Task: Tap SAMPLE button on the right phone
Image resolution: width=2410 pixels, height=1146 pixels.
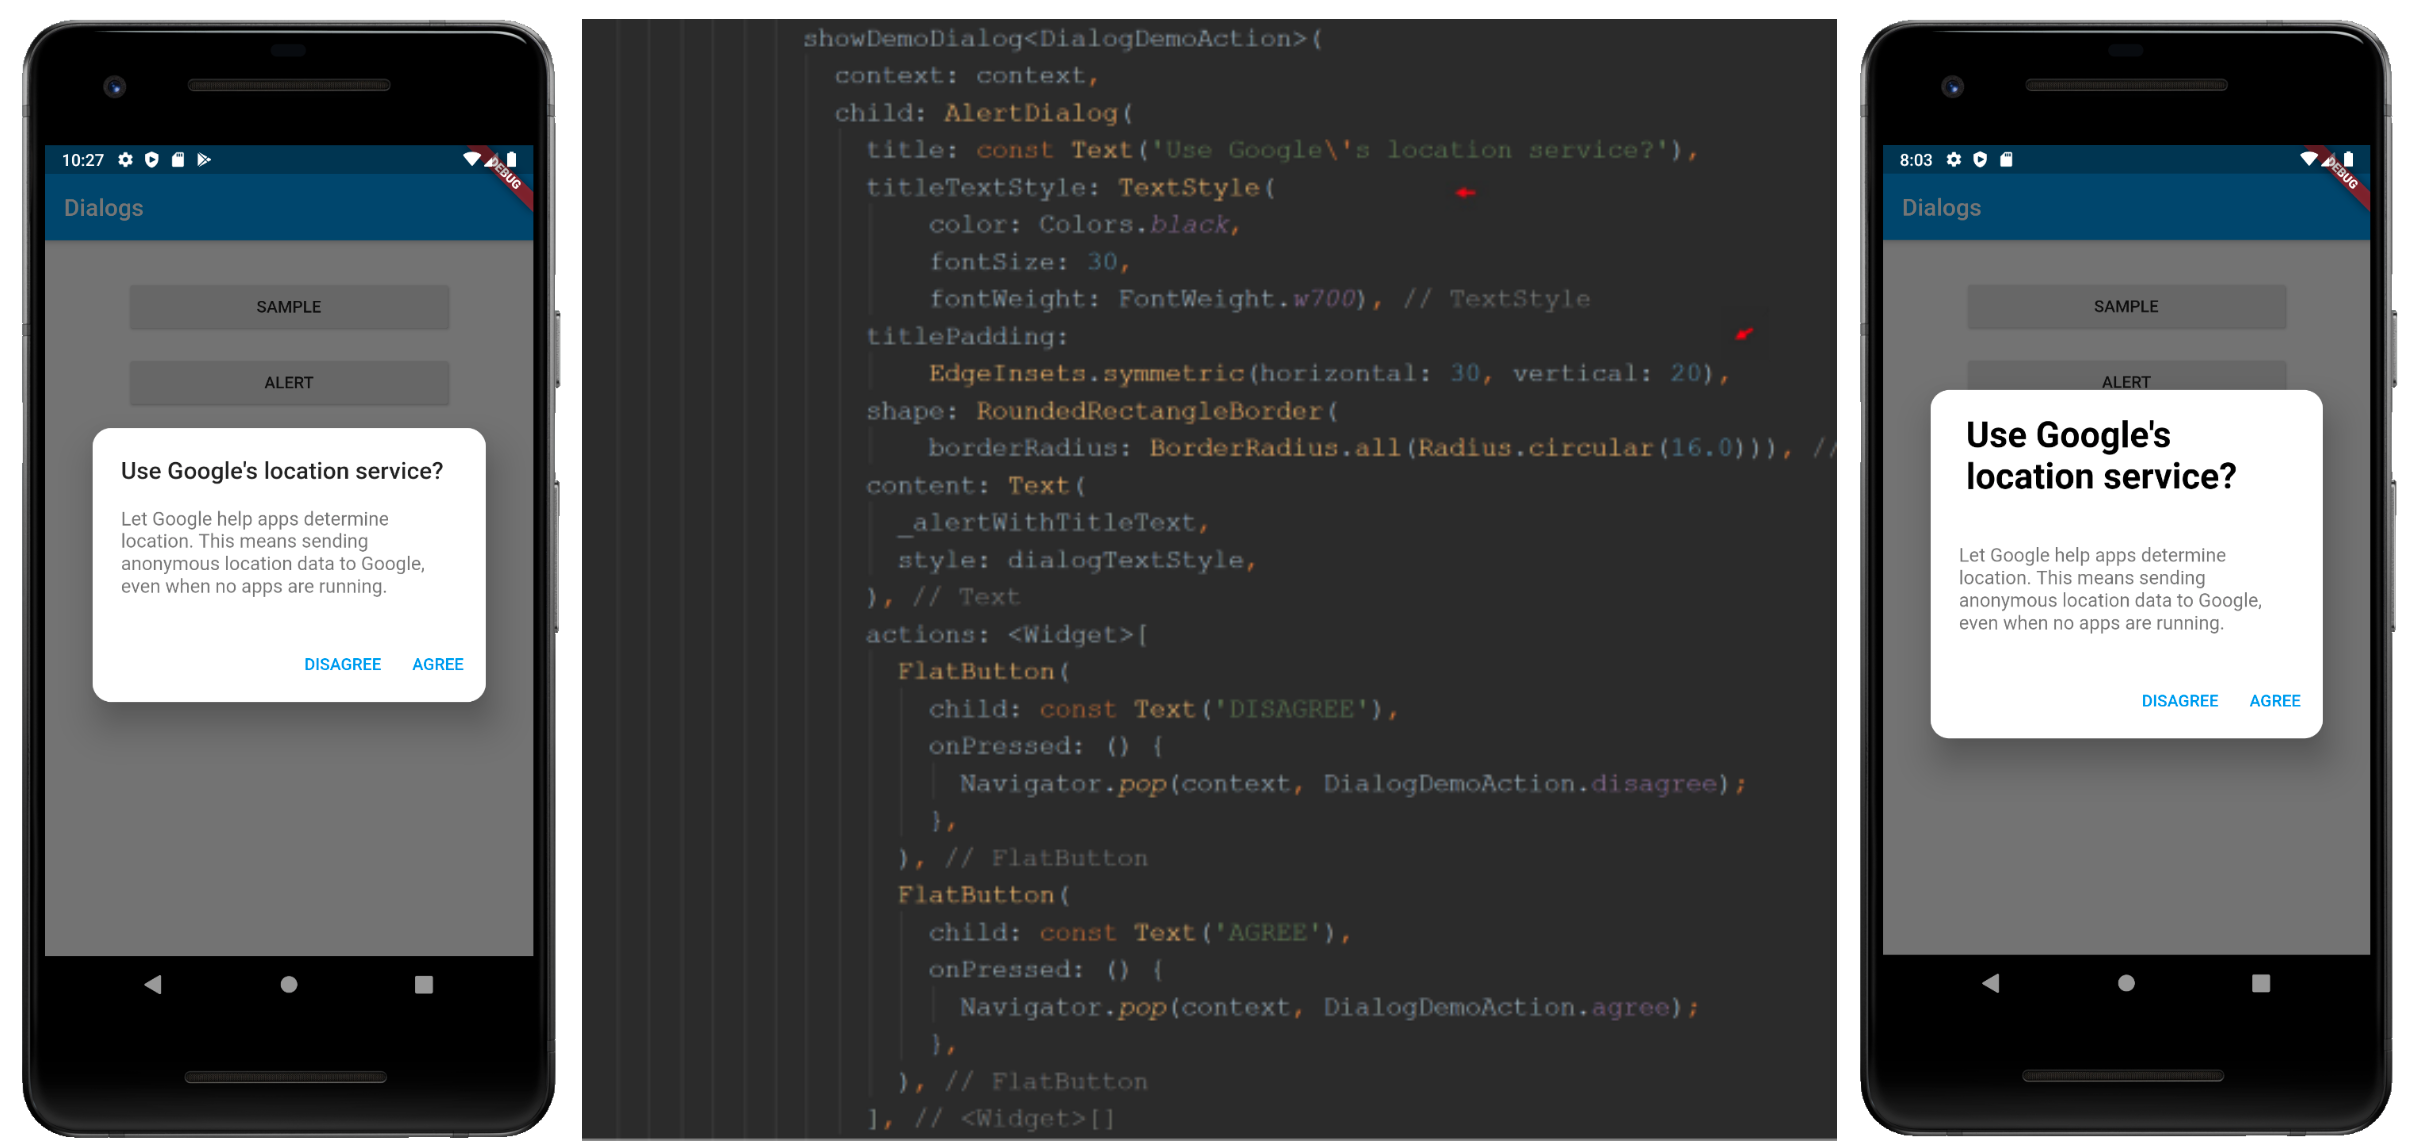Action: coord(2126,307)
